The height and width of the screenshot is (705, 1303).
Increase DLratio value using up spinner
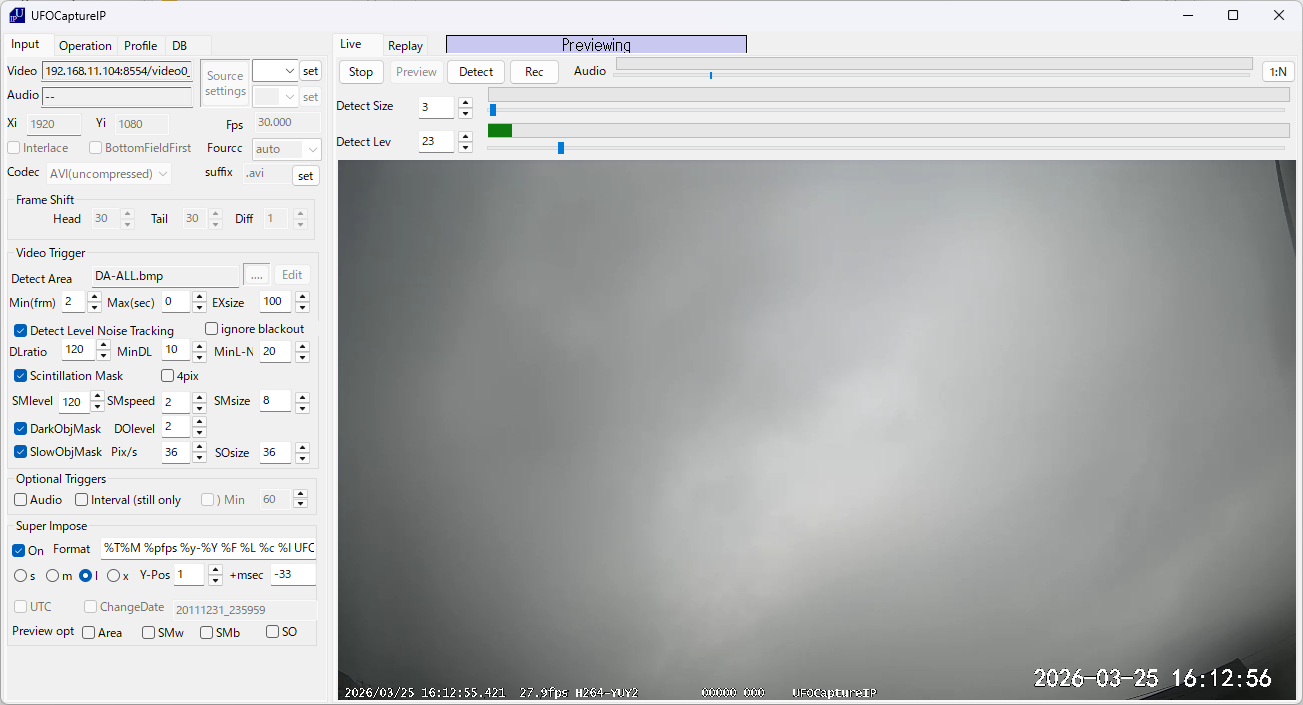tap(103, 345)
